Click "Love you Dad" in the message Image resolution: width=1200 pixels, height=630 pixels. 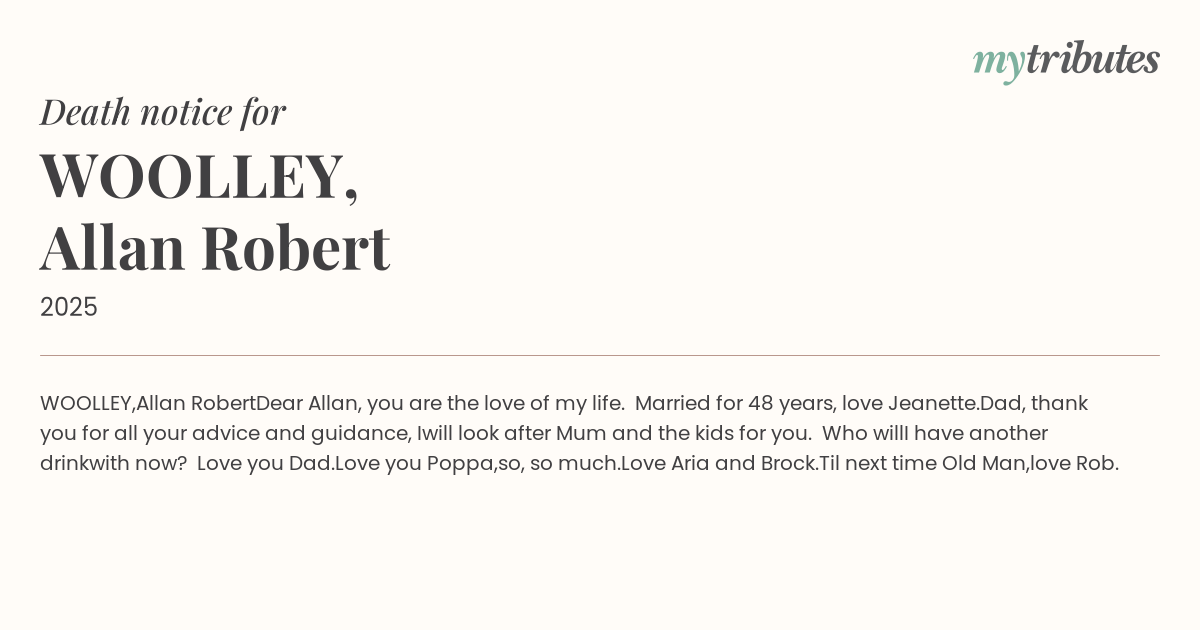[x=263, y=464]
